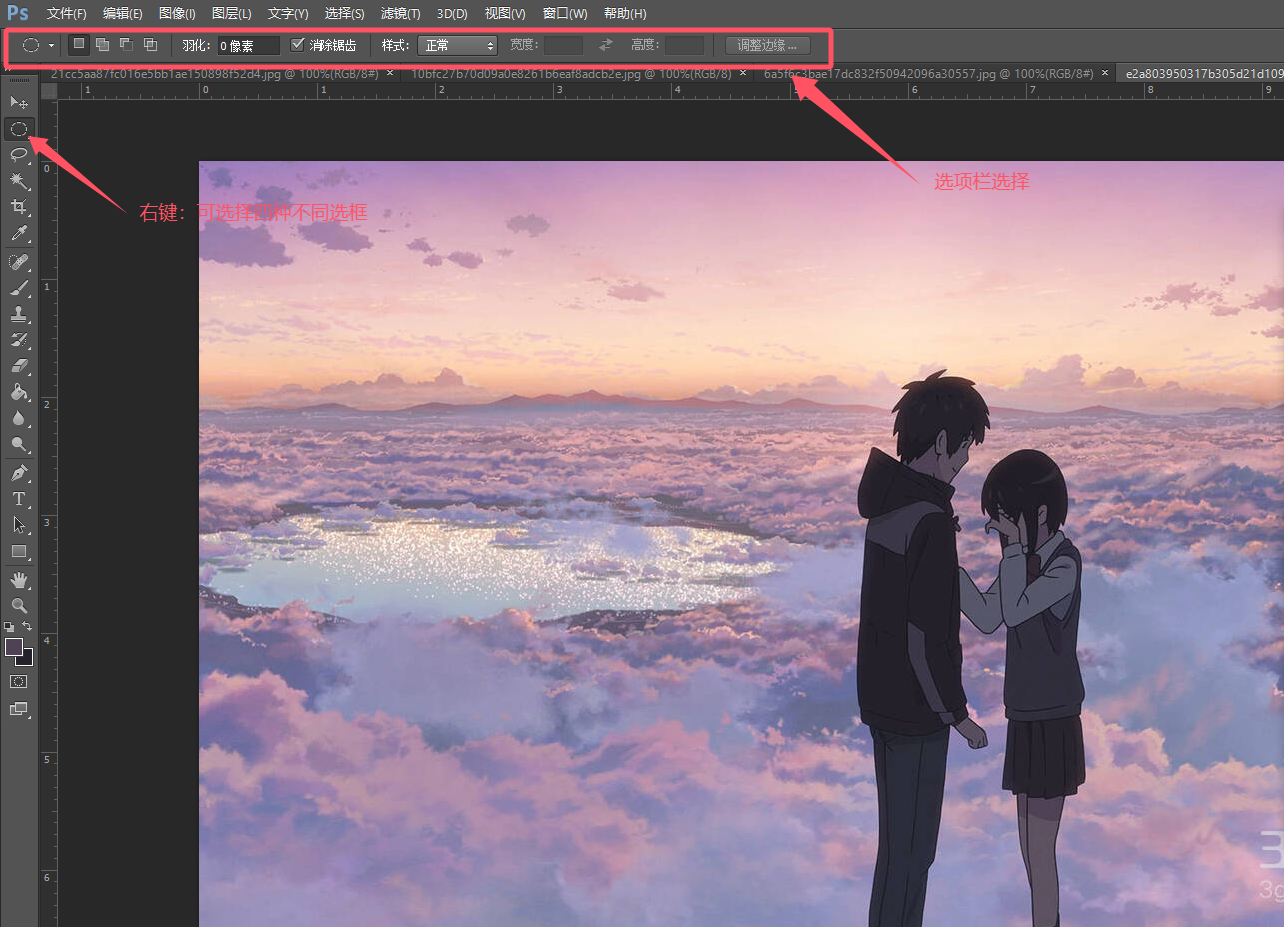Screen dimensions: 1284x927
Task: Select the Move tool
Action: click(x=19, y=102)
